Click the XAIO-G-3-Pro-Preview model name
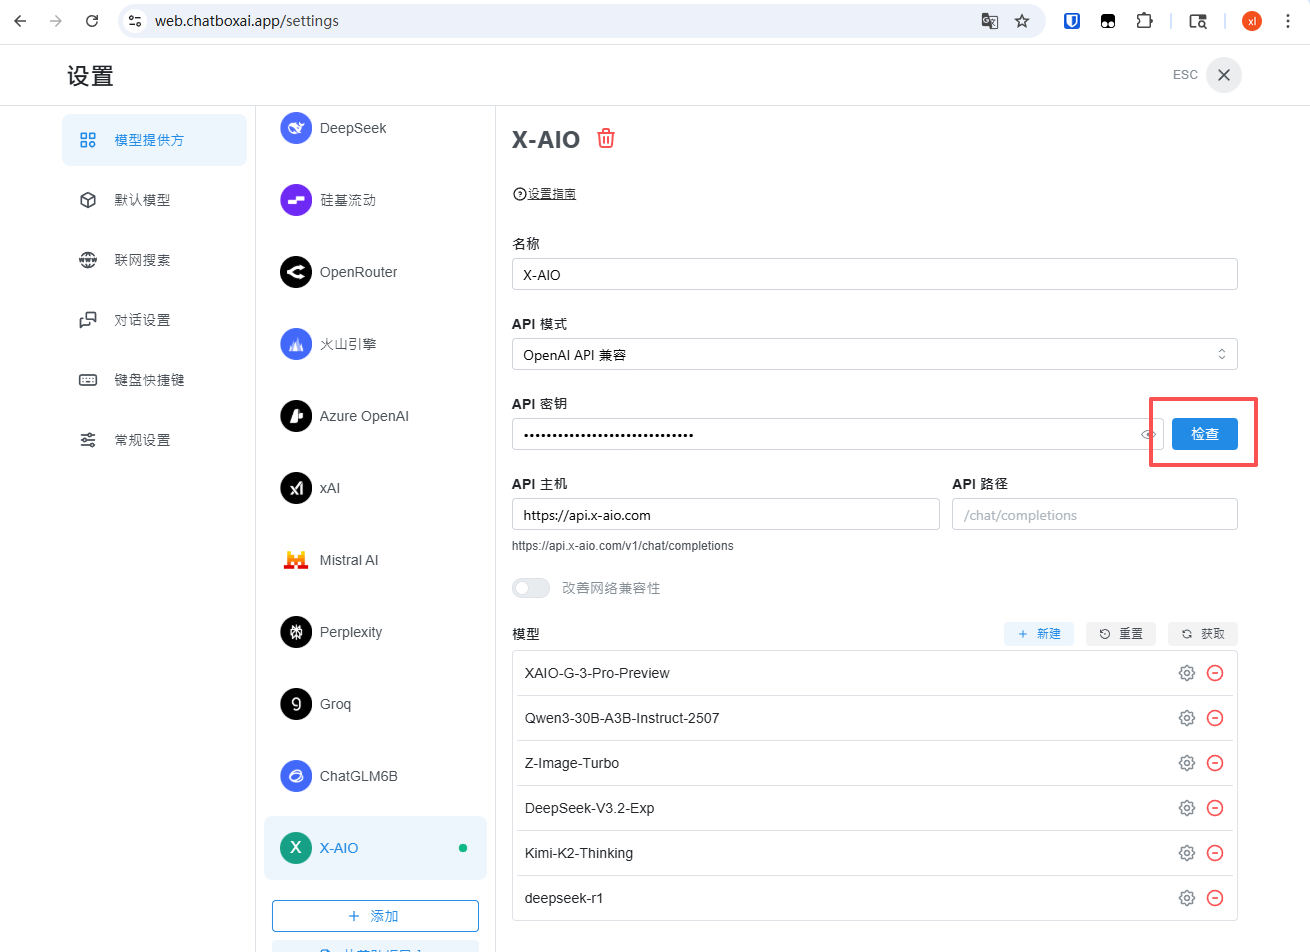This screenshot has width=1310, height=952. pos(597,673)
